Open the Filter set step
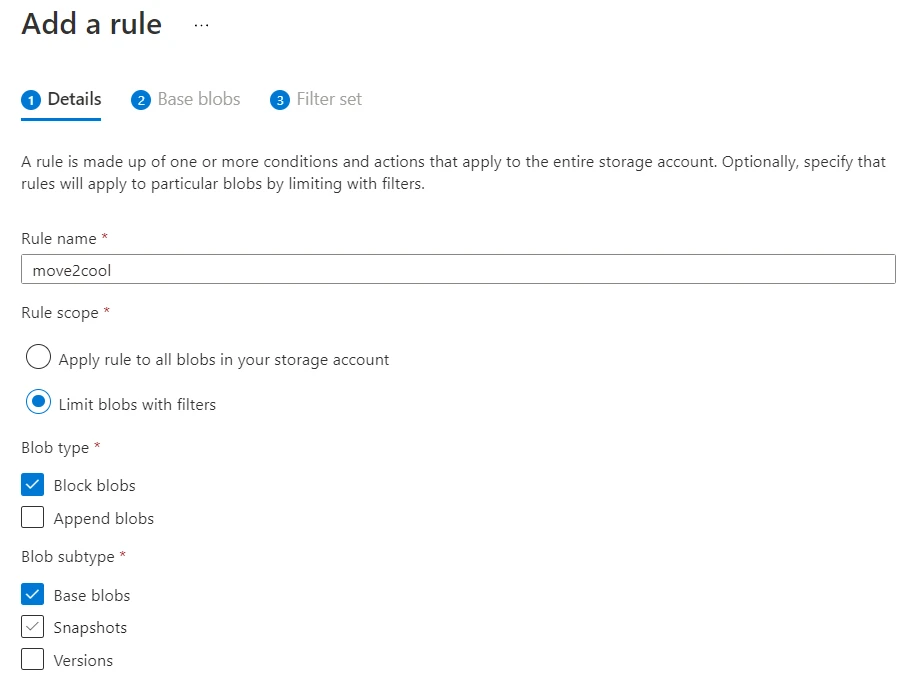 pyautogui.click(x=327, y=99)
